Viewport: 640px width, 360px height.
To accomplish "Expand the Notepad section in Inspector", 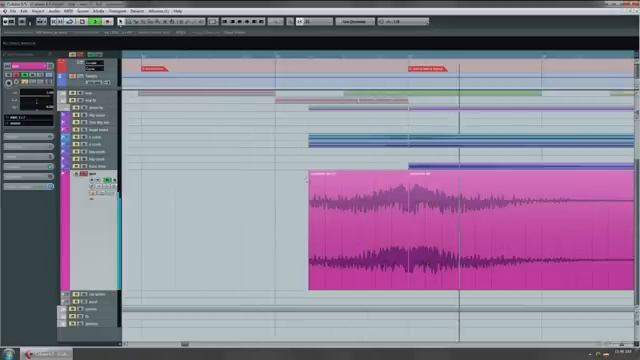I will [29, 176].
